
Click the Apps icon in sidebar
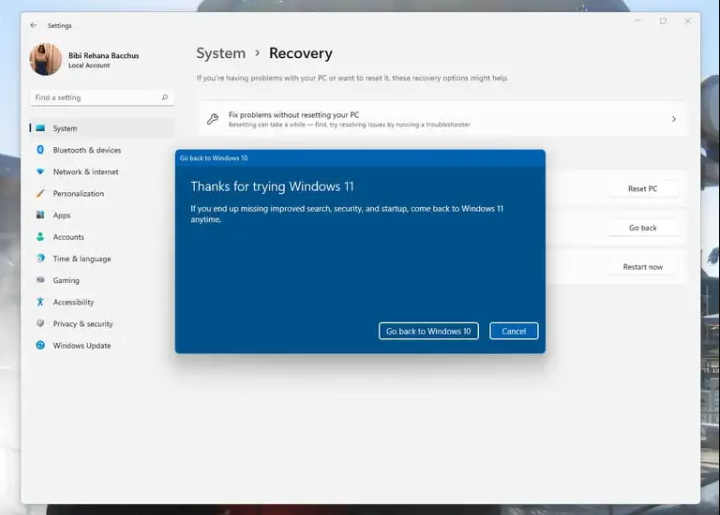pyautogui.click(x=40, y=215)
